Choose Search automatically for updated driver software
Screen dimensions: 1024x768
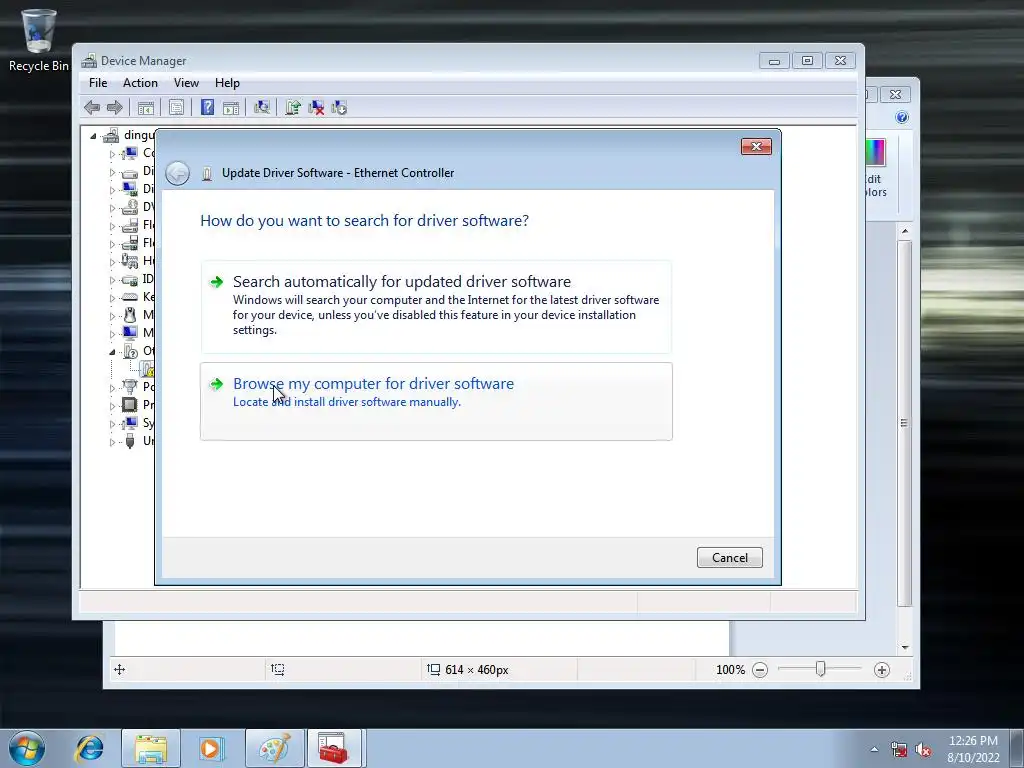(x=436, y=306)
